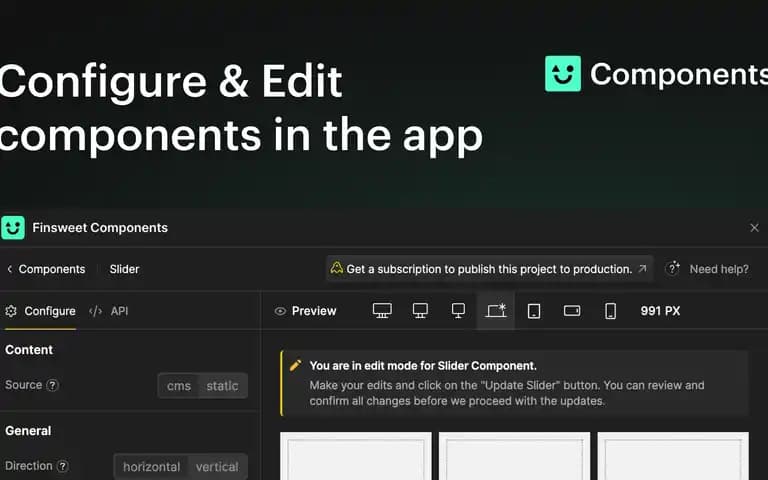Open the Need help? link

pyautogui.click(x=719, y=269)
